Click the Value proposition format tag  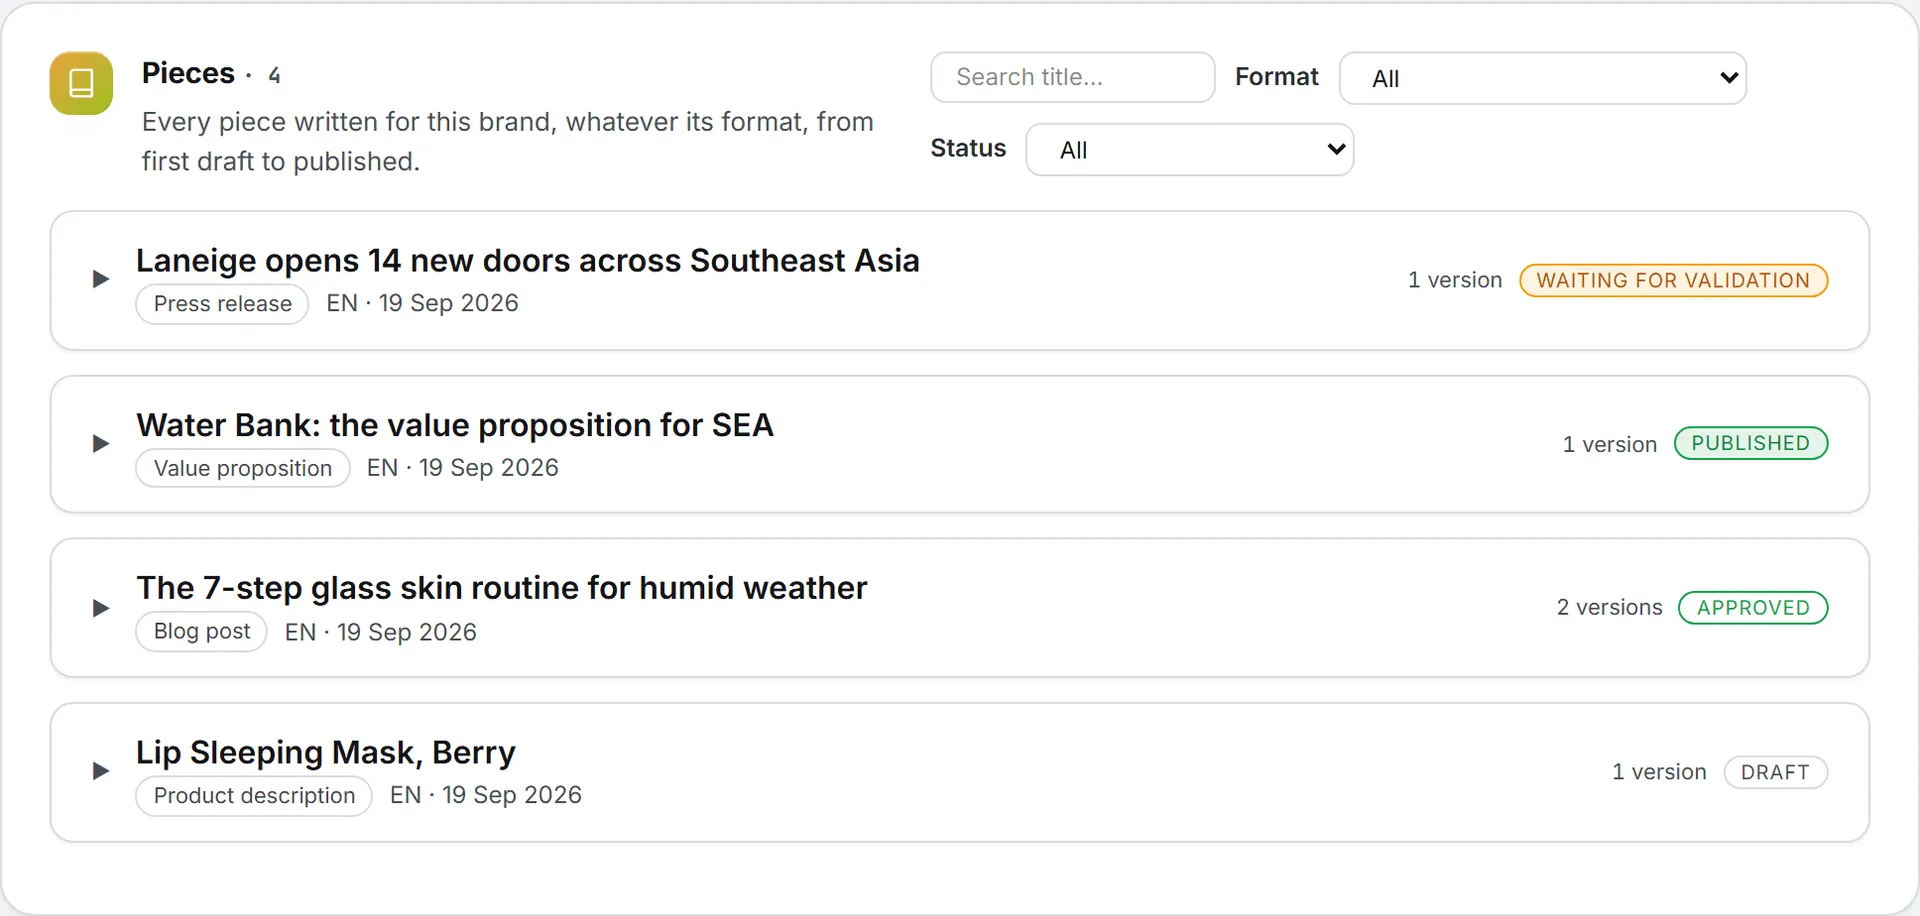(243, 468)
